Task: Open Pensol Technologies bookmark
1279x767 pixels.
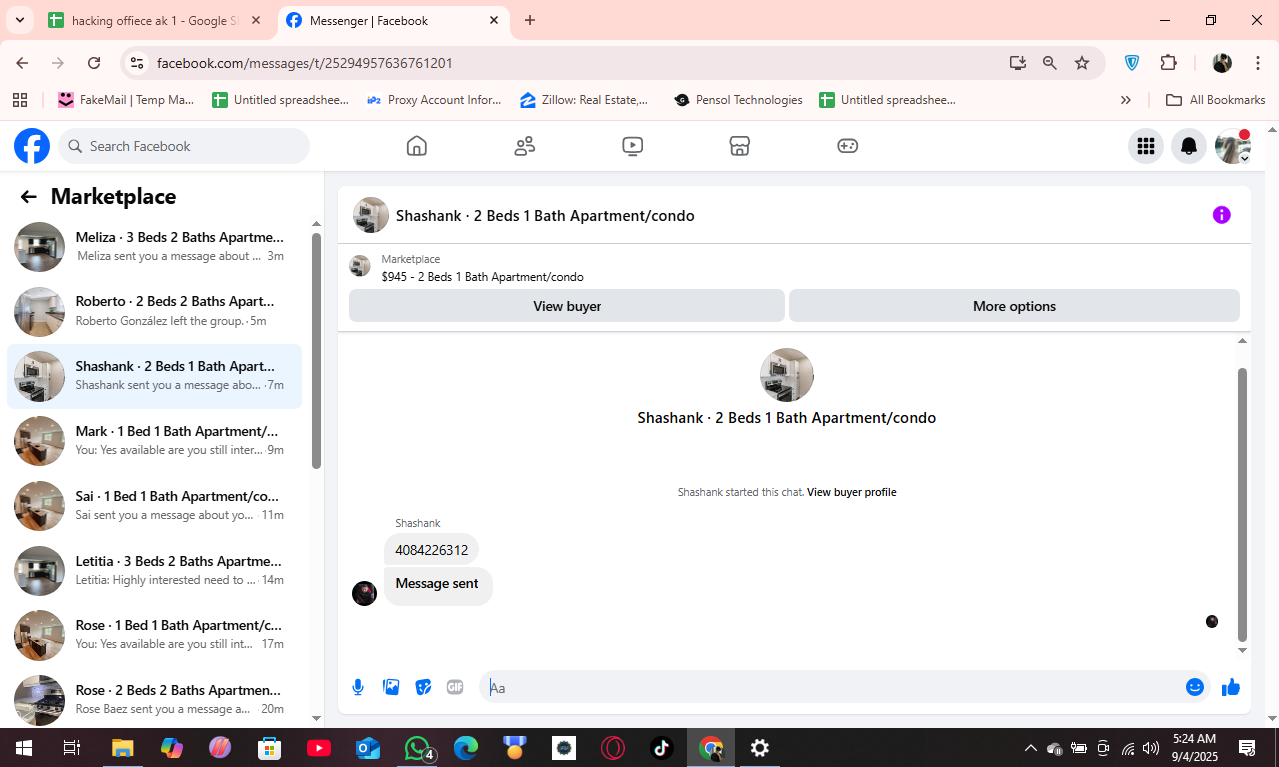Action: (738, 100)
